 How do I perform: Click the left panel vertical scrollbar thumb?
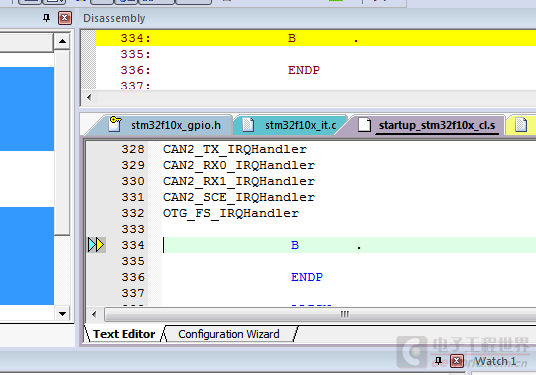point(62,143)
